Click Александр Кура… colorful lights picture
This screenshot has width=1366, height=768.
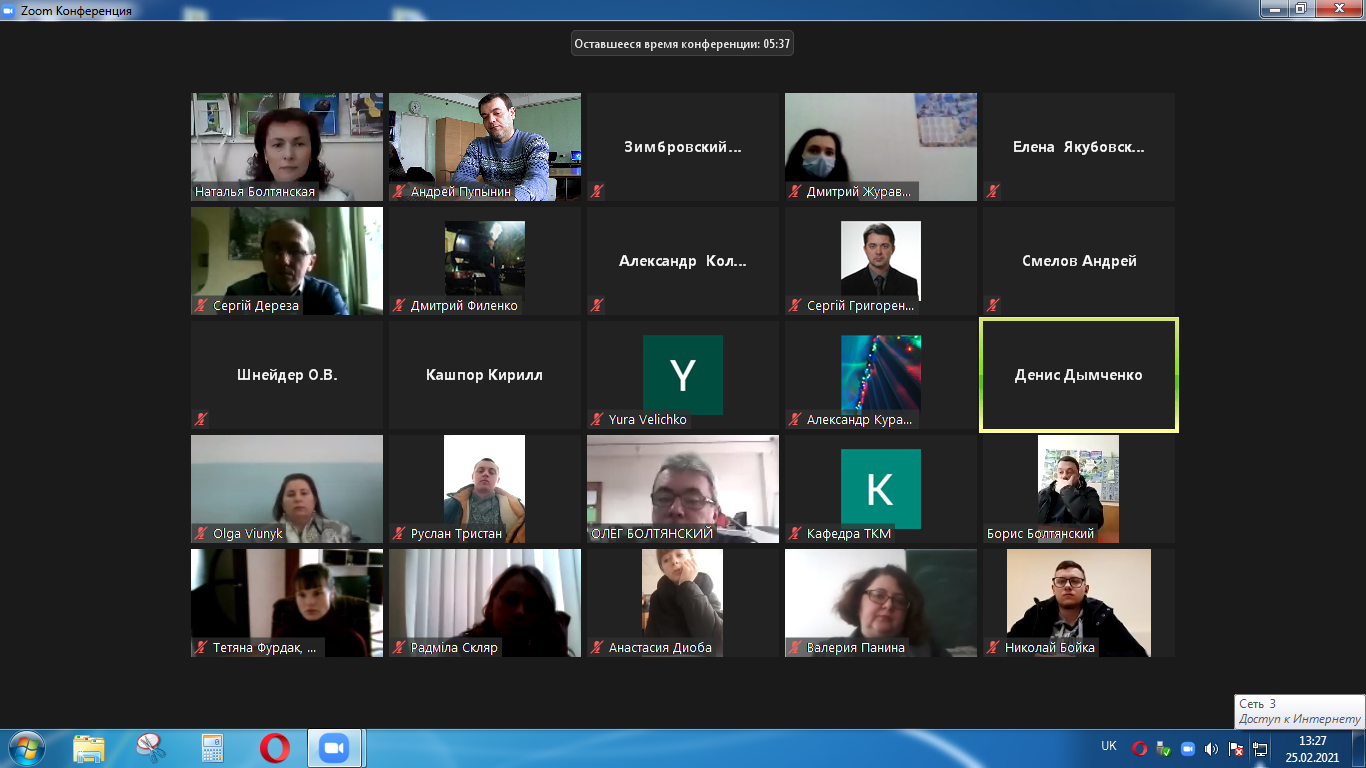tap(881, 375)
